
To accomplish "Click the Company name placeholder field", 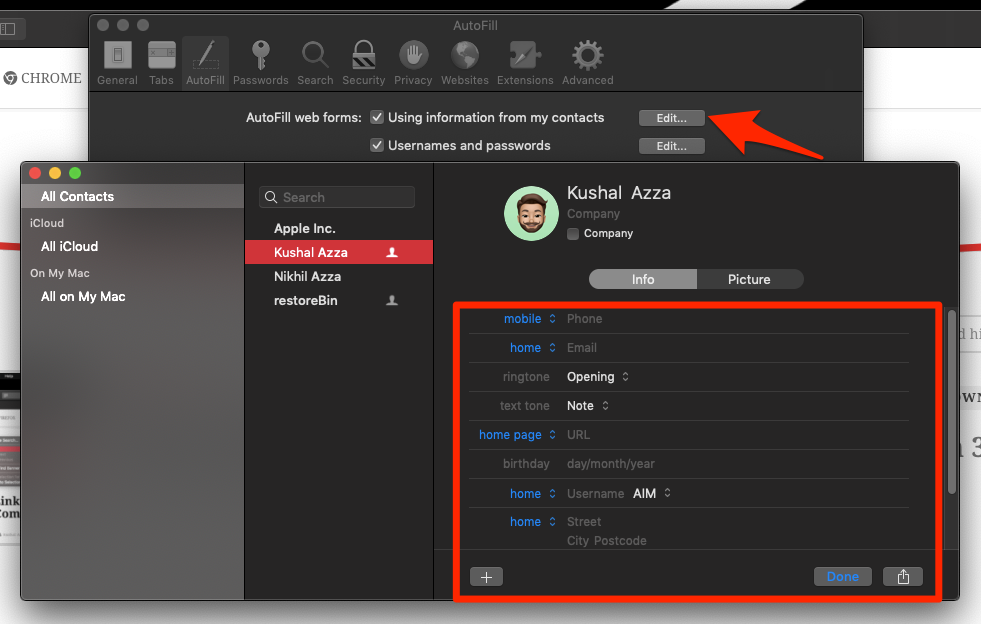I will tap(593, 213).
